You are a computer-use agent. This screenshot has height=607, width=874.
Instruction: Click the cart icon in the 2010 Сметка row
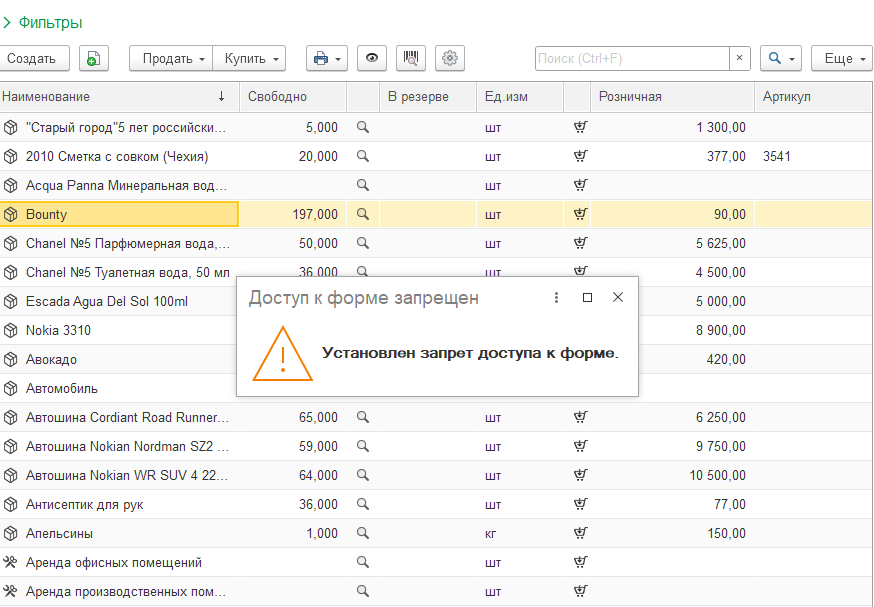click(x=579, y=156)
